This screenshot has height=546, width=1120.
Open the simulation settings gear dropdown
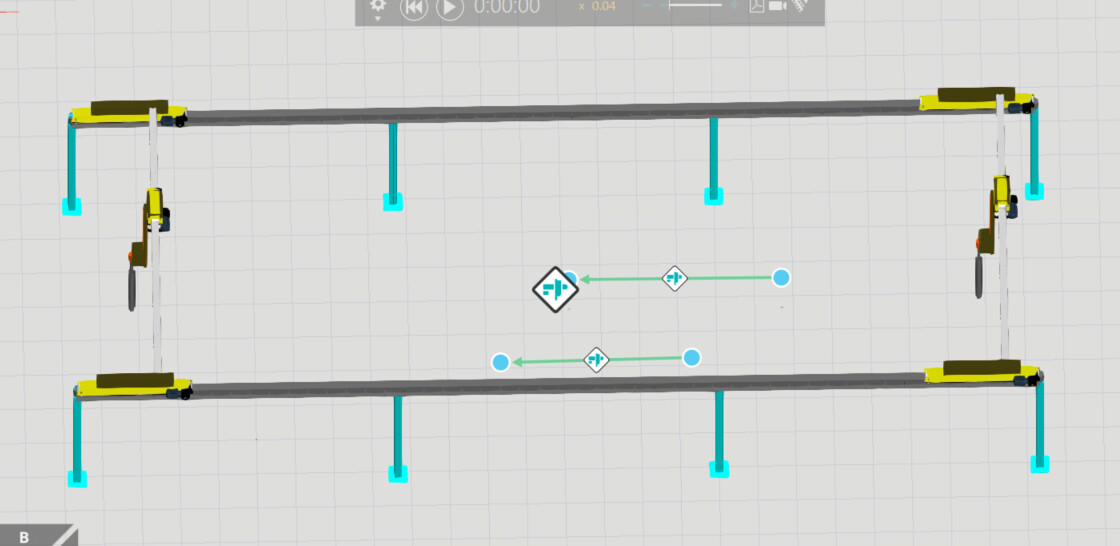pyautogui.click(x=378, y=8)
